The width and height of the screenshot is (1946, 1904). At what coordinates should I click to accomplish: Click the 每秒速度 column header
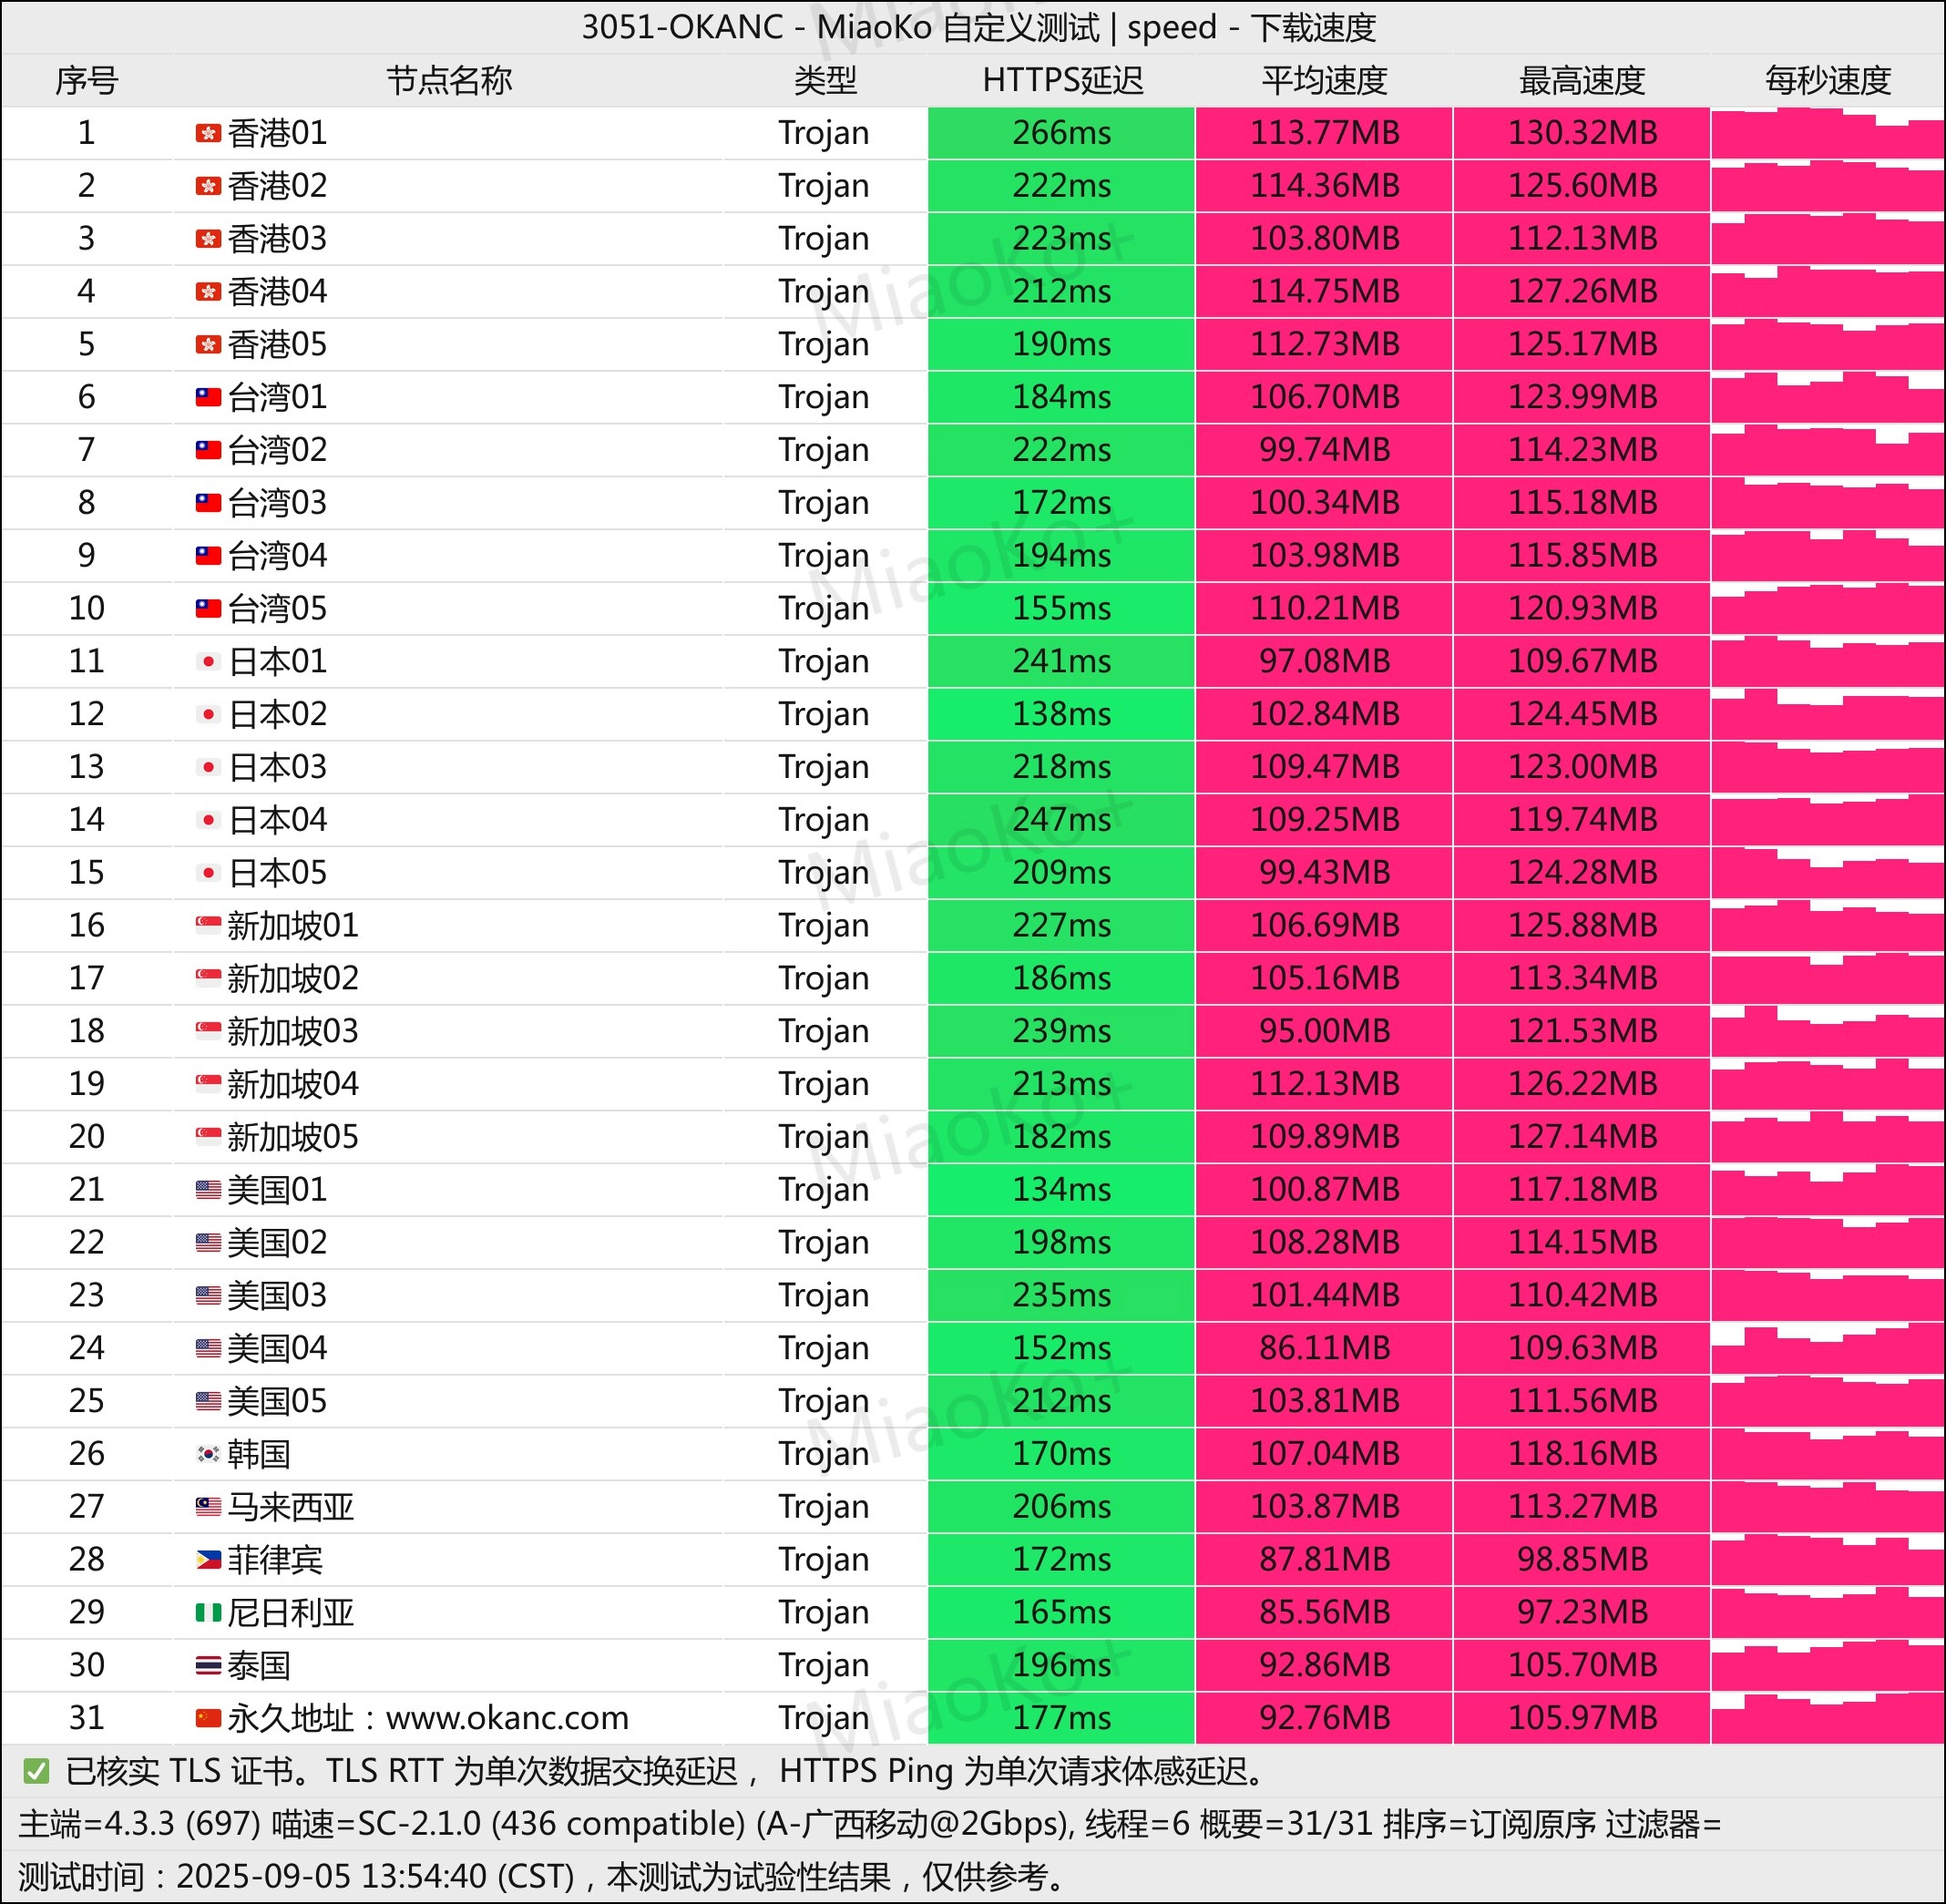coord(1828,80)
